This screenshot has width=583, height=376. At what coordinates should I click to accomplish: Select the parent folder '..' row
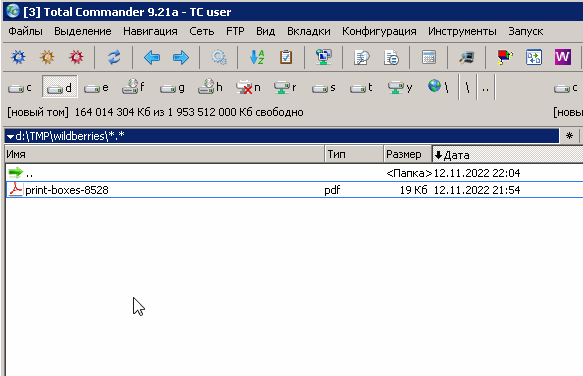pos(294,173)
